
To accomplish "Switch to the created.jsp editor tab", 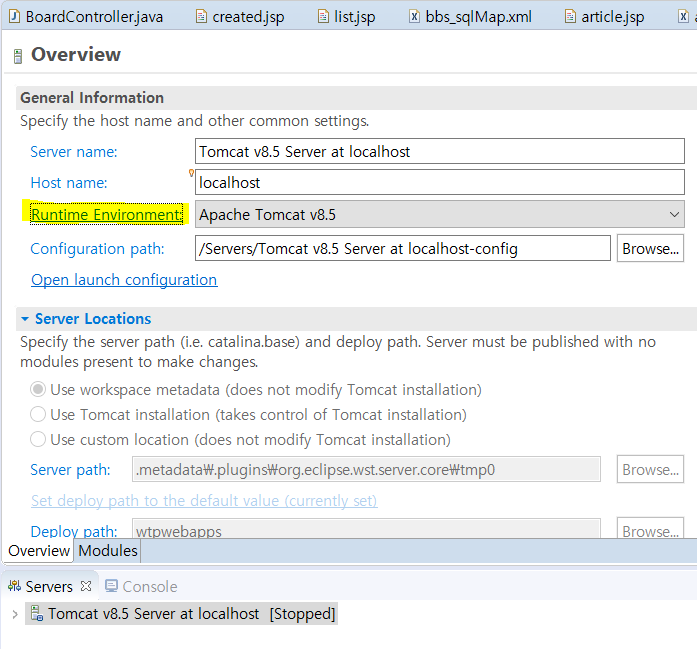I will [240, 17].
